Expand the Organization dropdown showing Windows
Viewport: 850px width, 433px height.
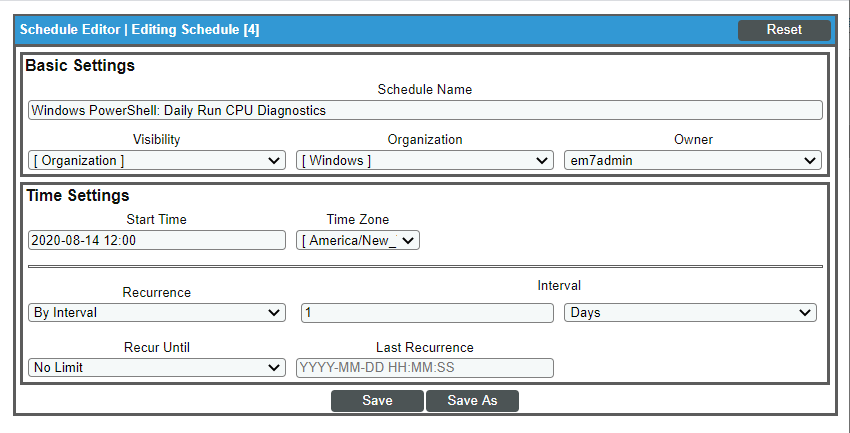coord(425,161)
